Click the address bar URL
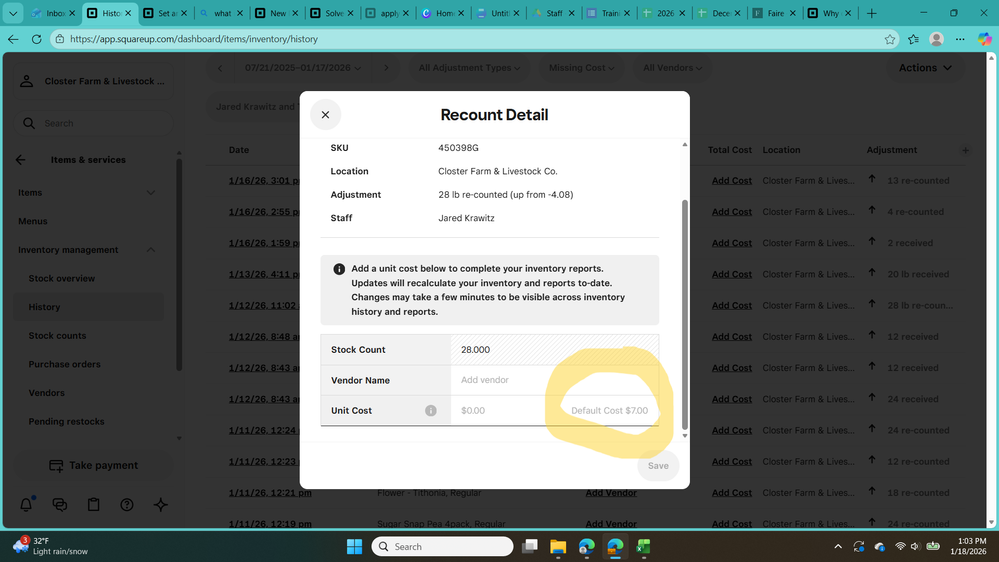The image size is (999, 562). (194, 39)
